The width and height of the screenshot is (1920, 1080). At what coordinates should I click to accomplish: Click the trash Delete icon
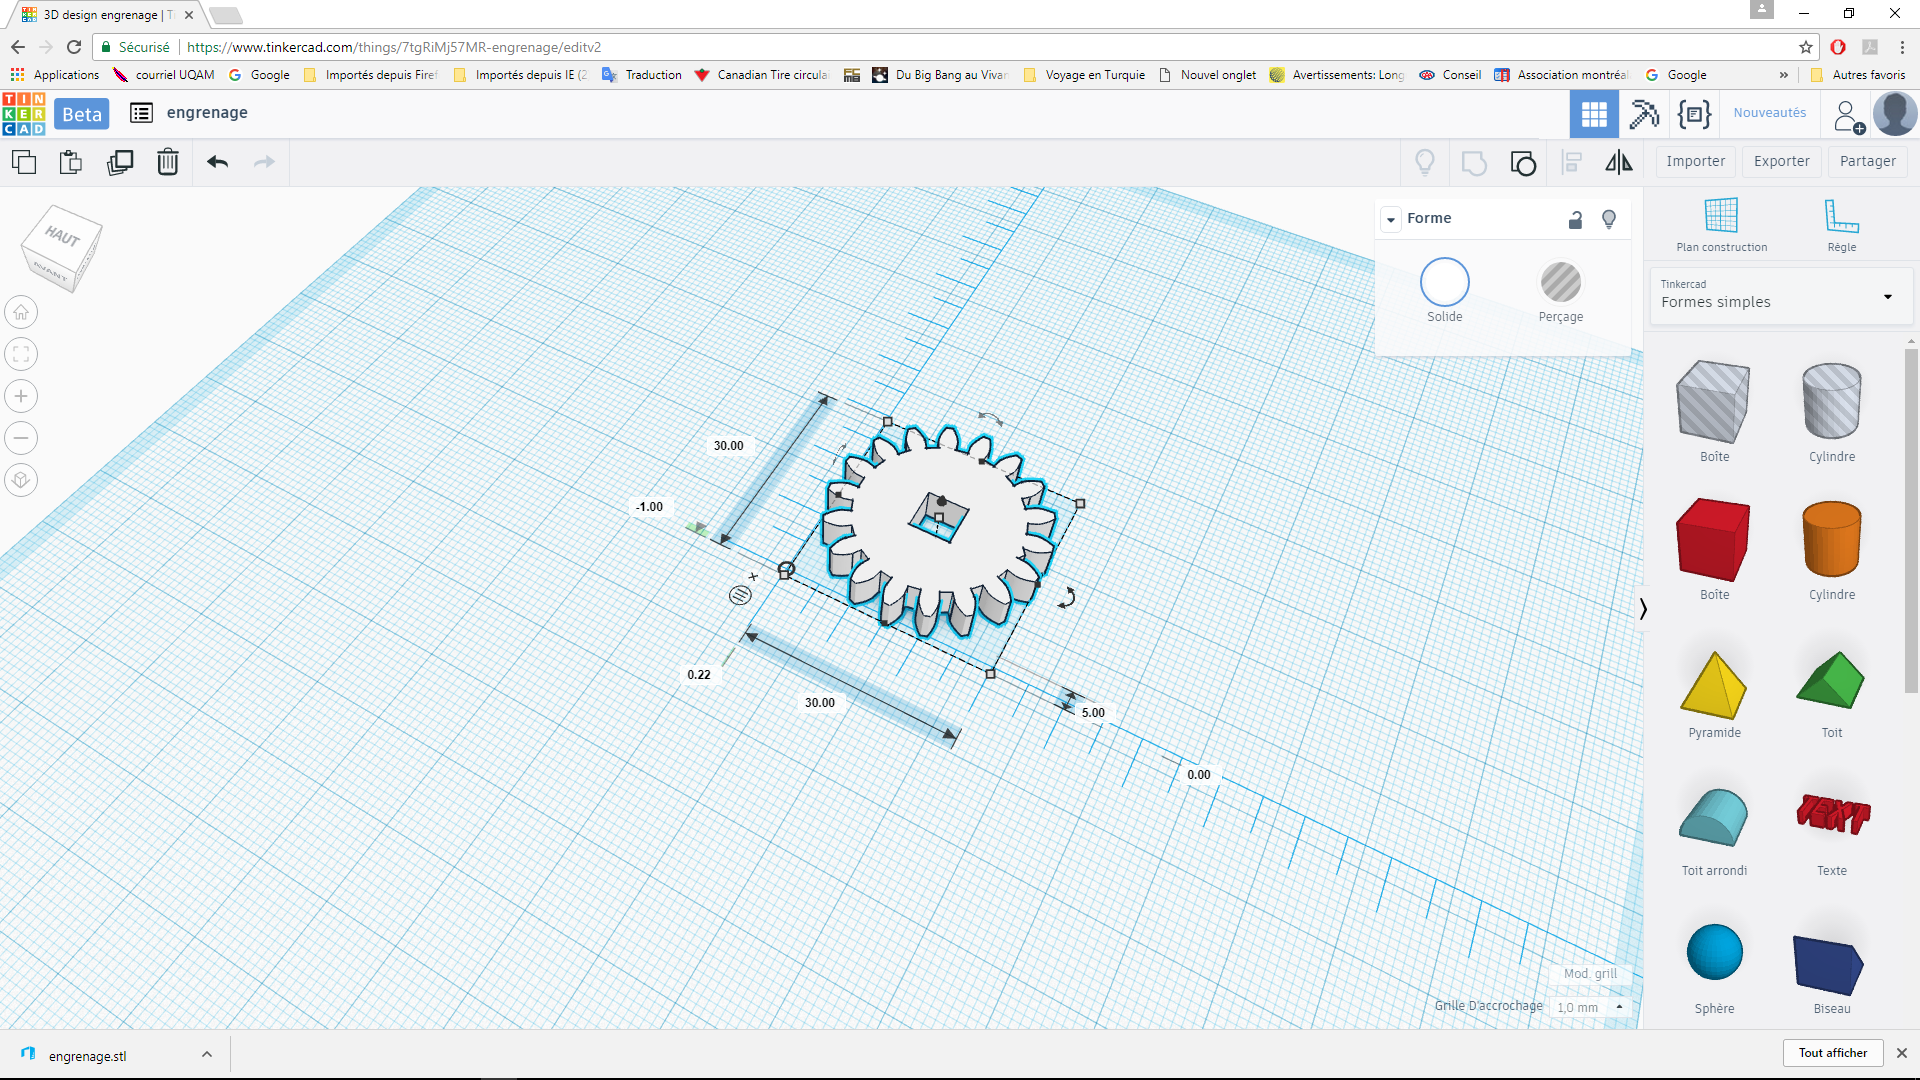[x=168, y=162]
